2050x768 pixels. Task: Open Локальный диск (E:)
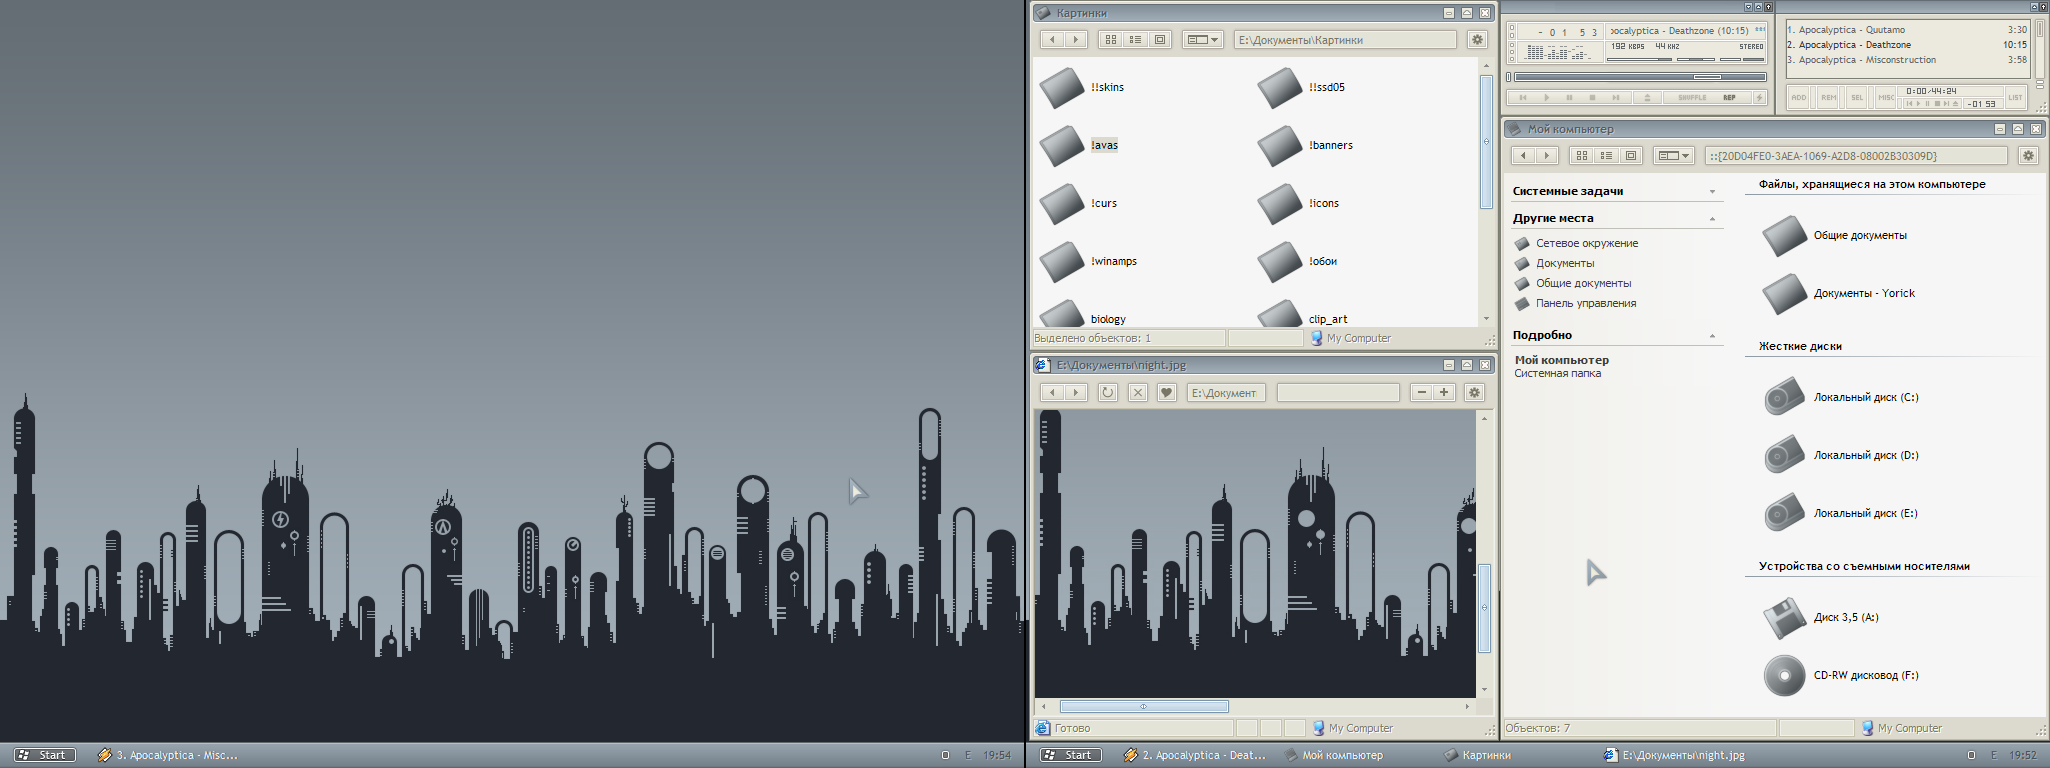1841,513
